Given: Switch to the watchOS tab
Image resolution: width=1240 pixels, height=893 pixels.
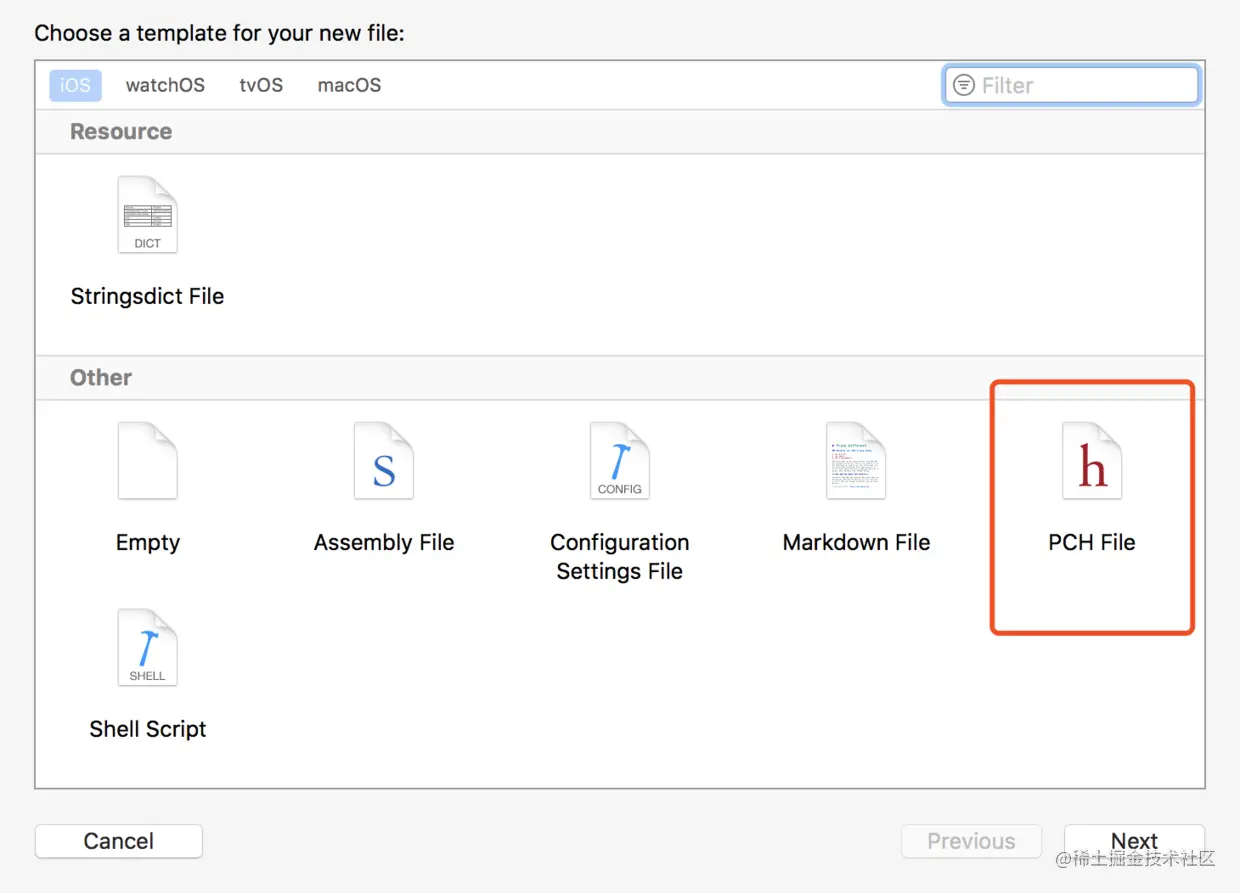Looking at the screenshot, I should tap(165, 85).
